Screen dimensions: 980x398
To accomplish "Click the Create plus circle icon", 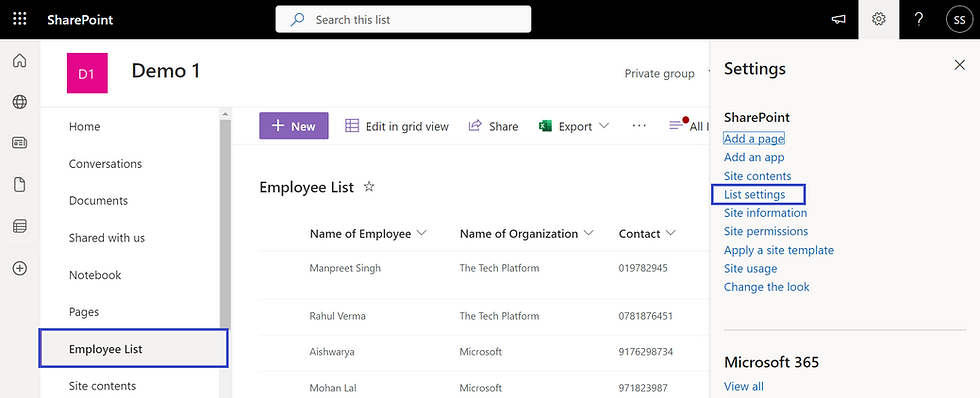I will click(x=20, y=269).
